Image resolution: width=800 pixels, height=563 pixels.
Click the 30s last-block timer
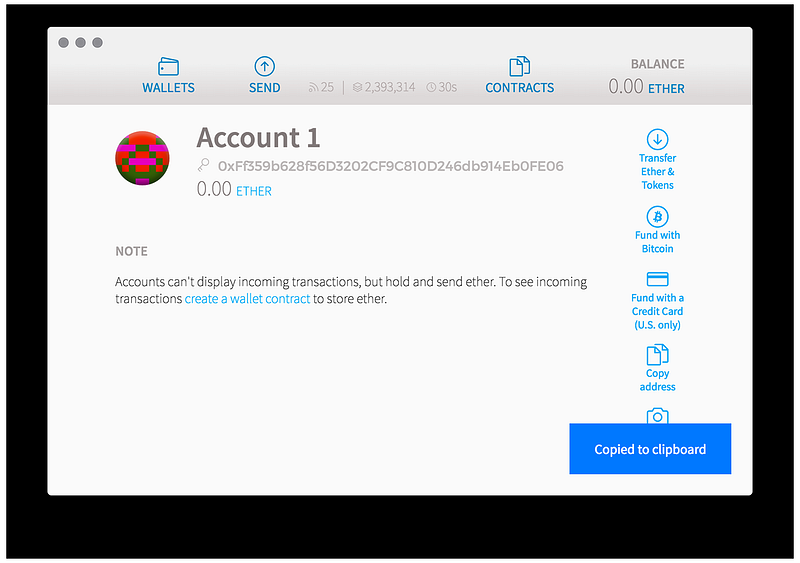coord(442,87)
